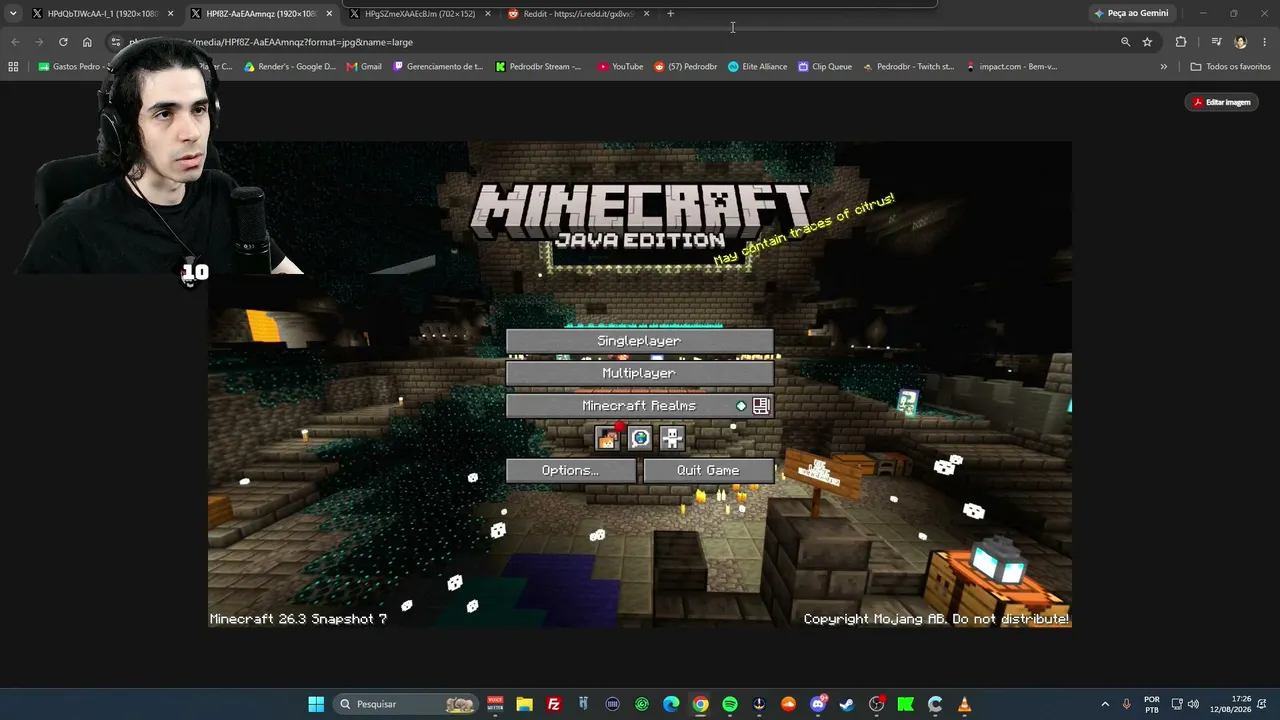This screenshot has width=1280, height=720.
Task: Open SoundCloud from the taskbar
Action: pyautogui.click(x=789, y=704)
